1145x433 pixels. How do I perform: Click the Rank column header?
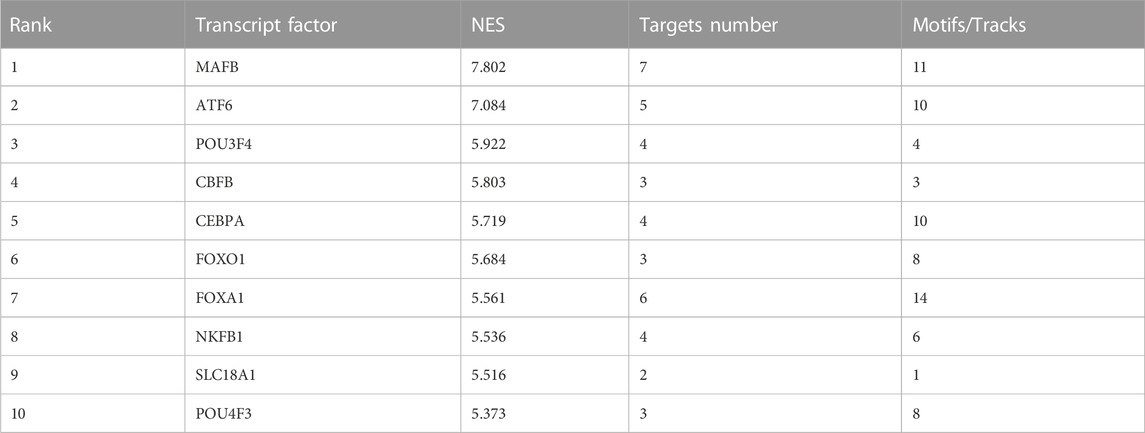92,24
